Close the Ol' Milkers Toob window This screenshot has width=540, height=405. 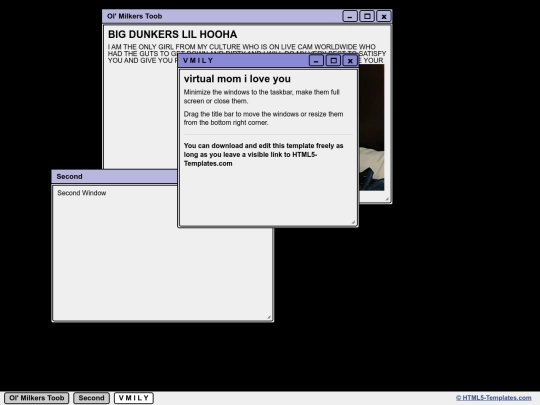(x=384, y=16)
